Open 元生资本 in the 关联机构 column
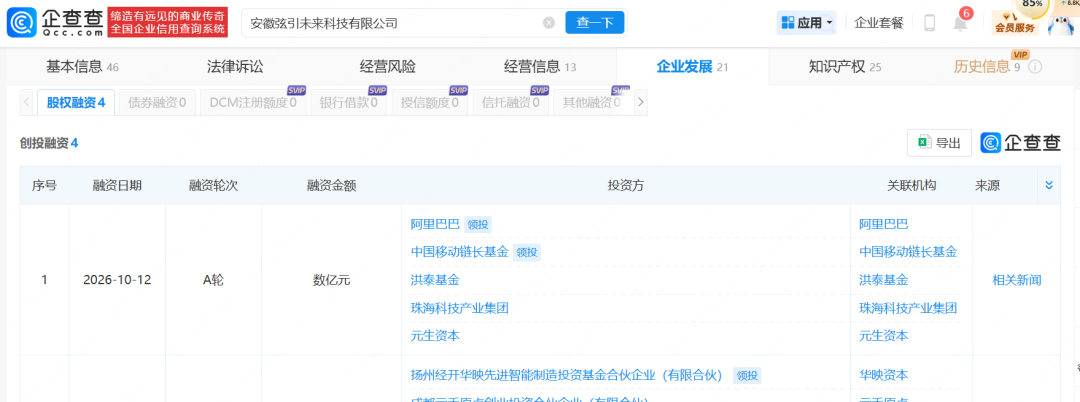The width and height of the screenshot is (1080, 402). [x=884, y=336]
